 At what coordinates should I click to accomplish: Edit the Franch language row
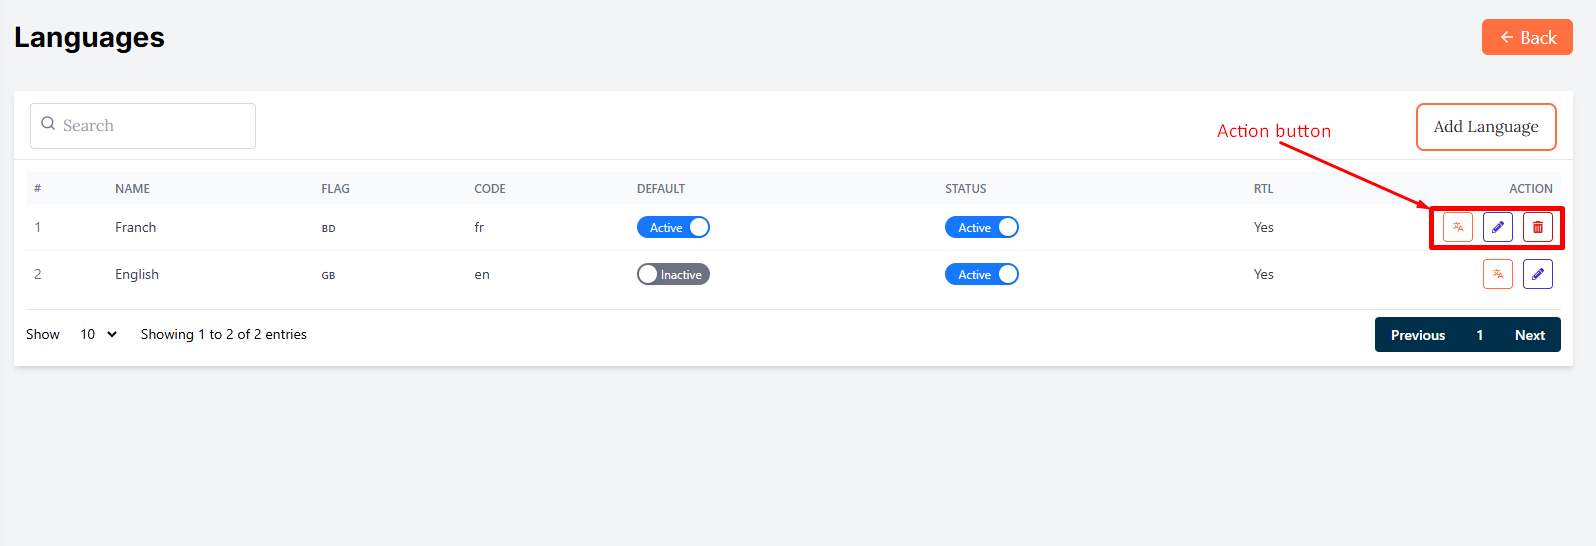[x=1497, y=228]
